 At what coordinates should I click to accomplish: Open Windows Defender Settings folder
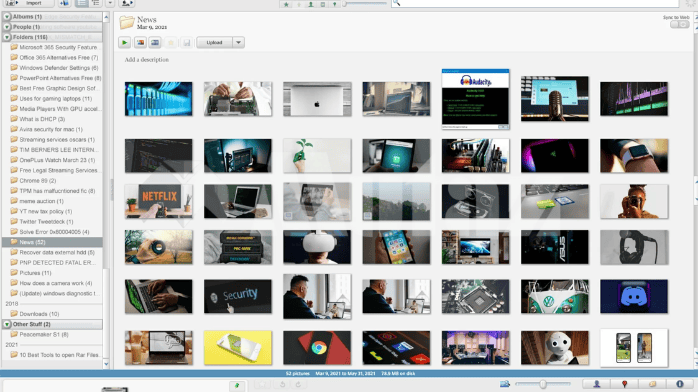(x=53, y=68)
